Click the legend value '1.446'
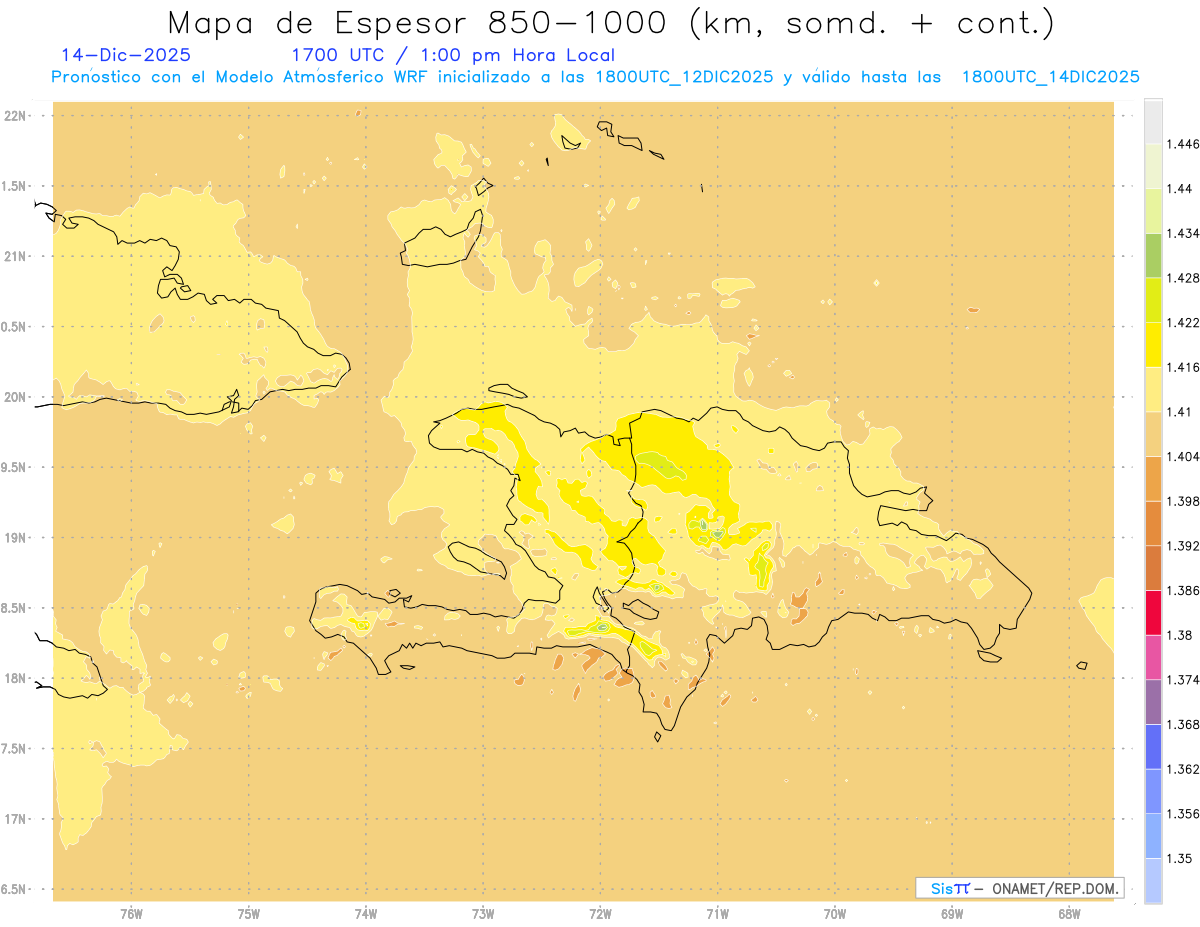 point(1181,144)
